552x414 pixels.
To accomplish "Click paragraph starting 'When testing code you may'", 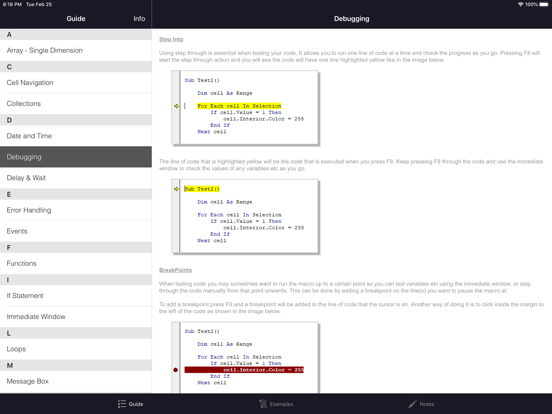I will pyautogui.click(x=345, y=287).
